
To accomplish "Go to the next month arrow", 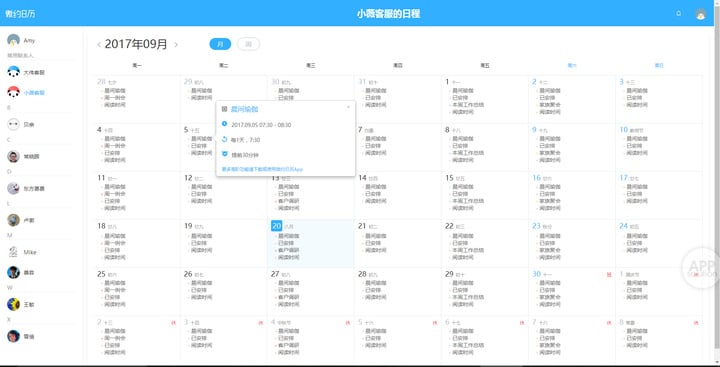I will (x=176, y=45).
